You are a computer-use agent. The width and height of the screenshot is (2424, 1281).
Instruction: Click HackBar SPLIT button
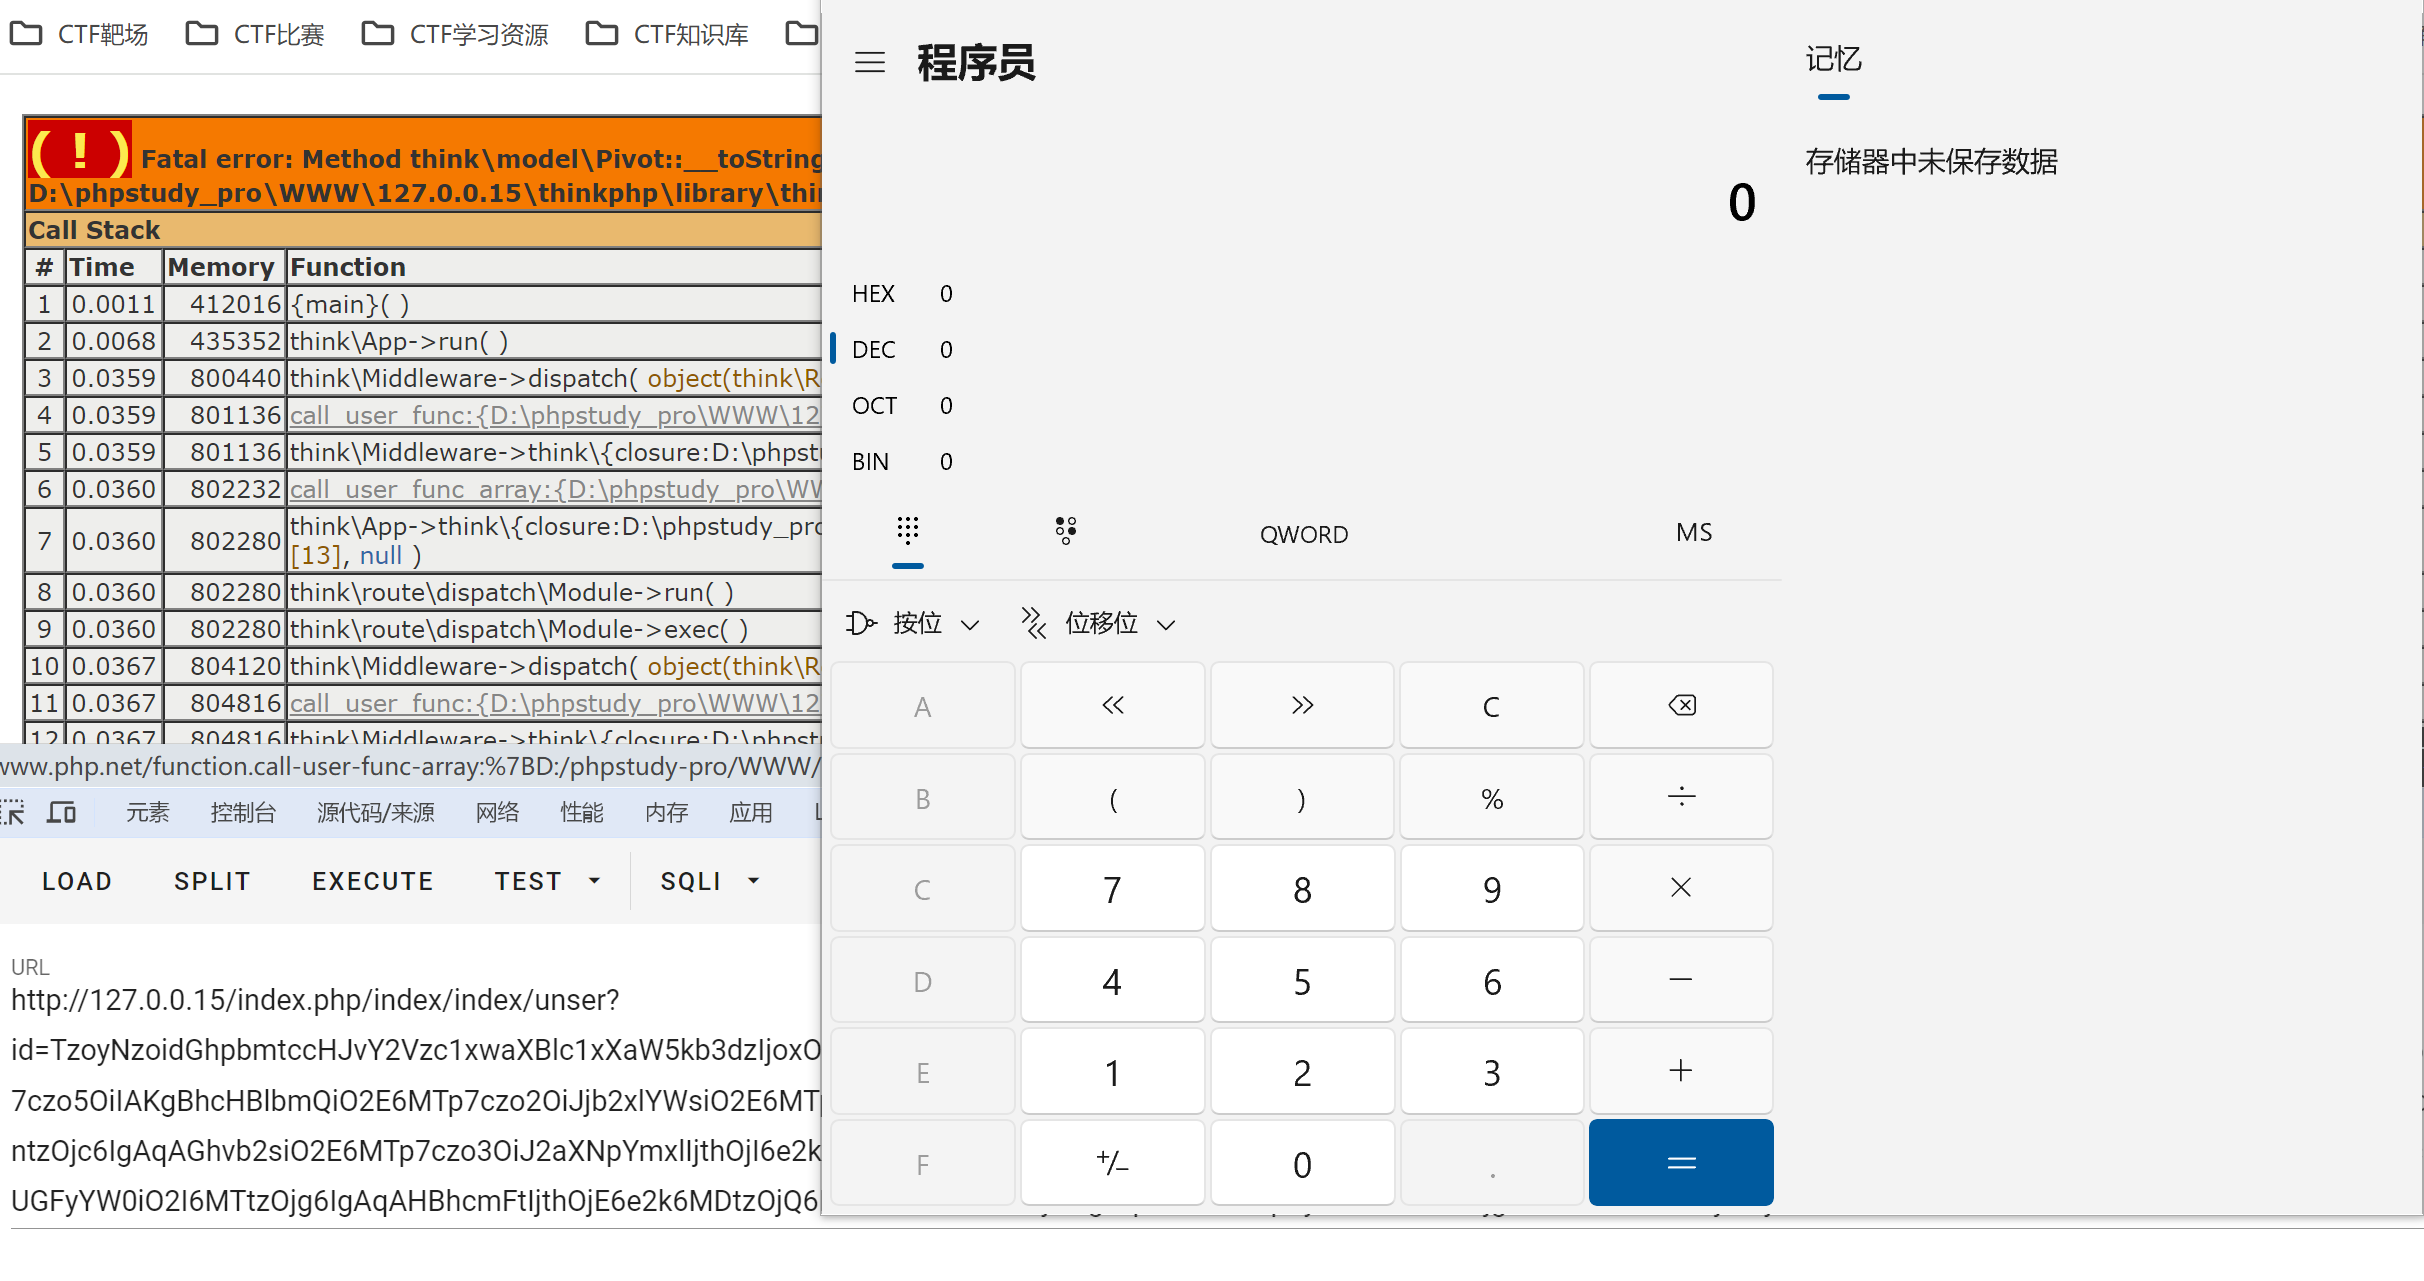pos(212,881)
